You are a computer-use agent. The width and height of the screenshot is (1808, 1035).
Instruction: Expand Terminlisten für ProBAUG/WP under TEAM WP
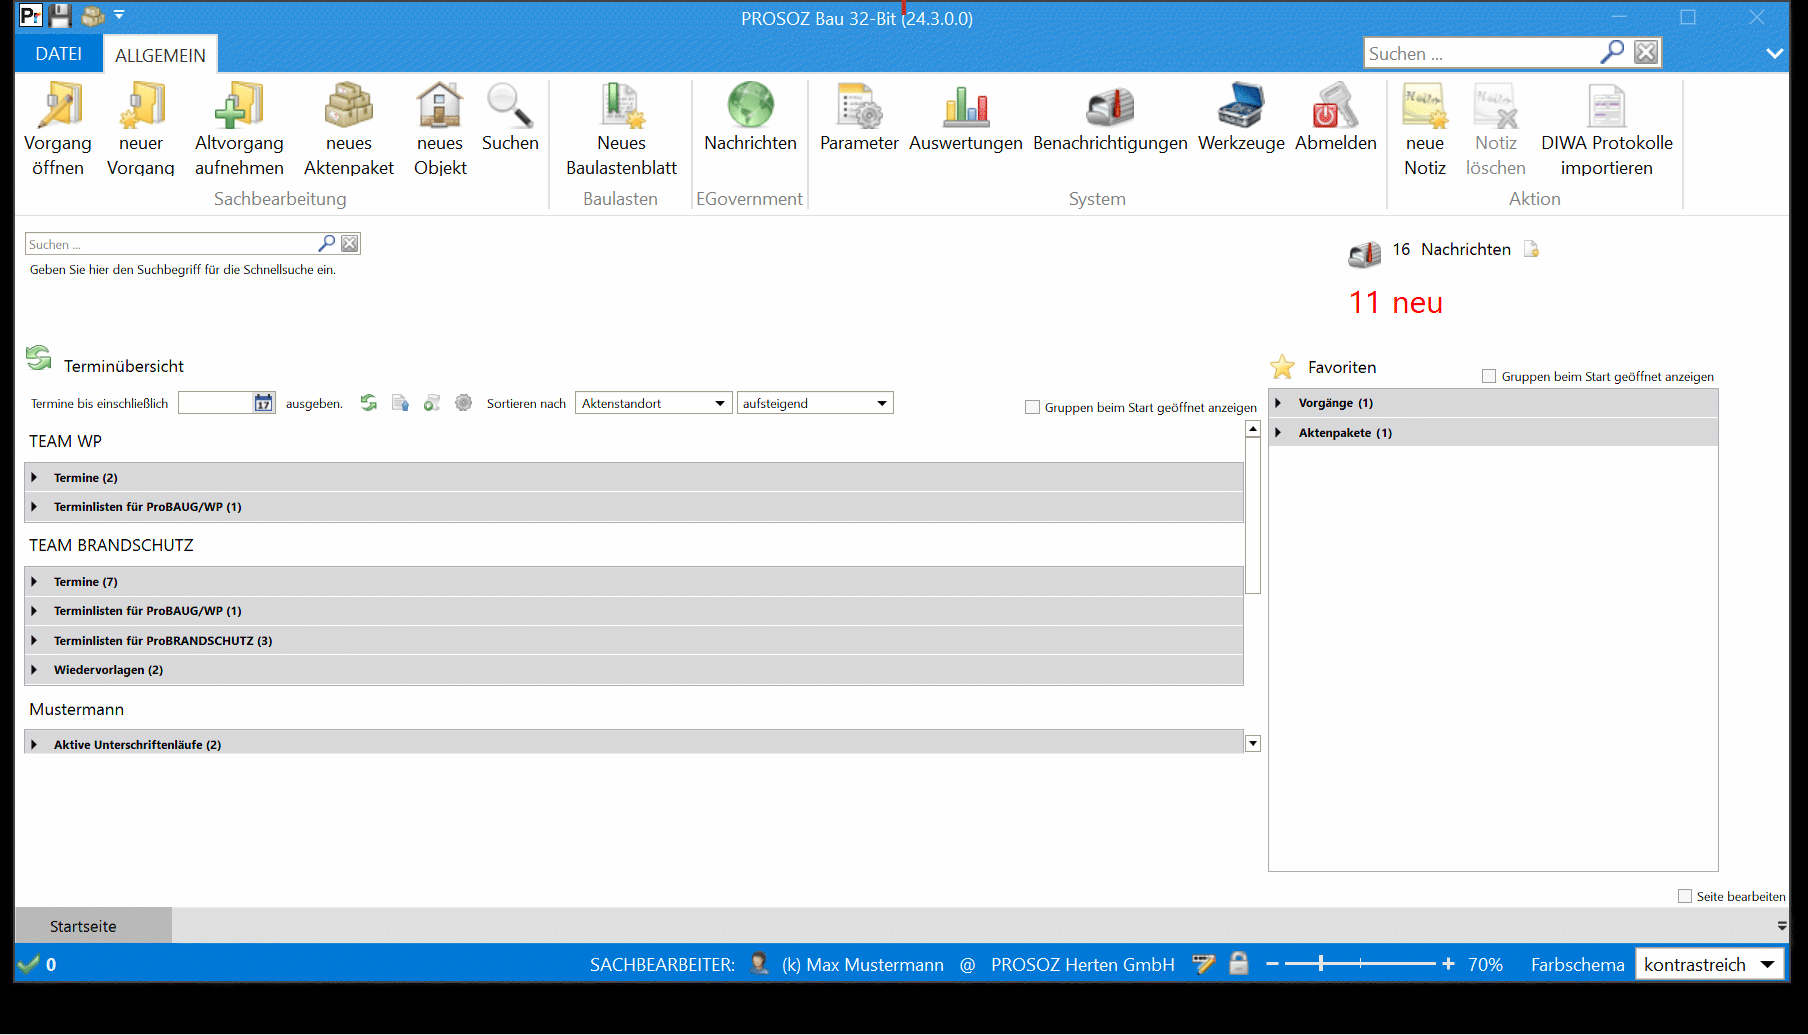point(34,507)
